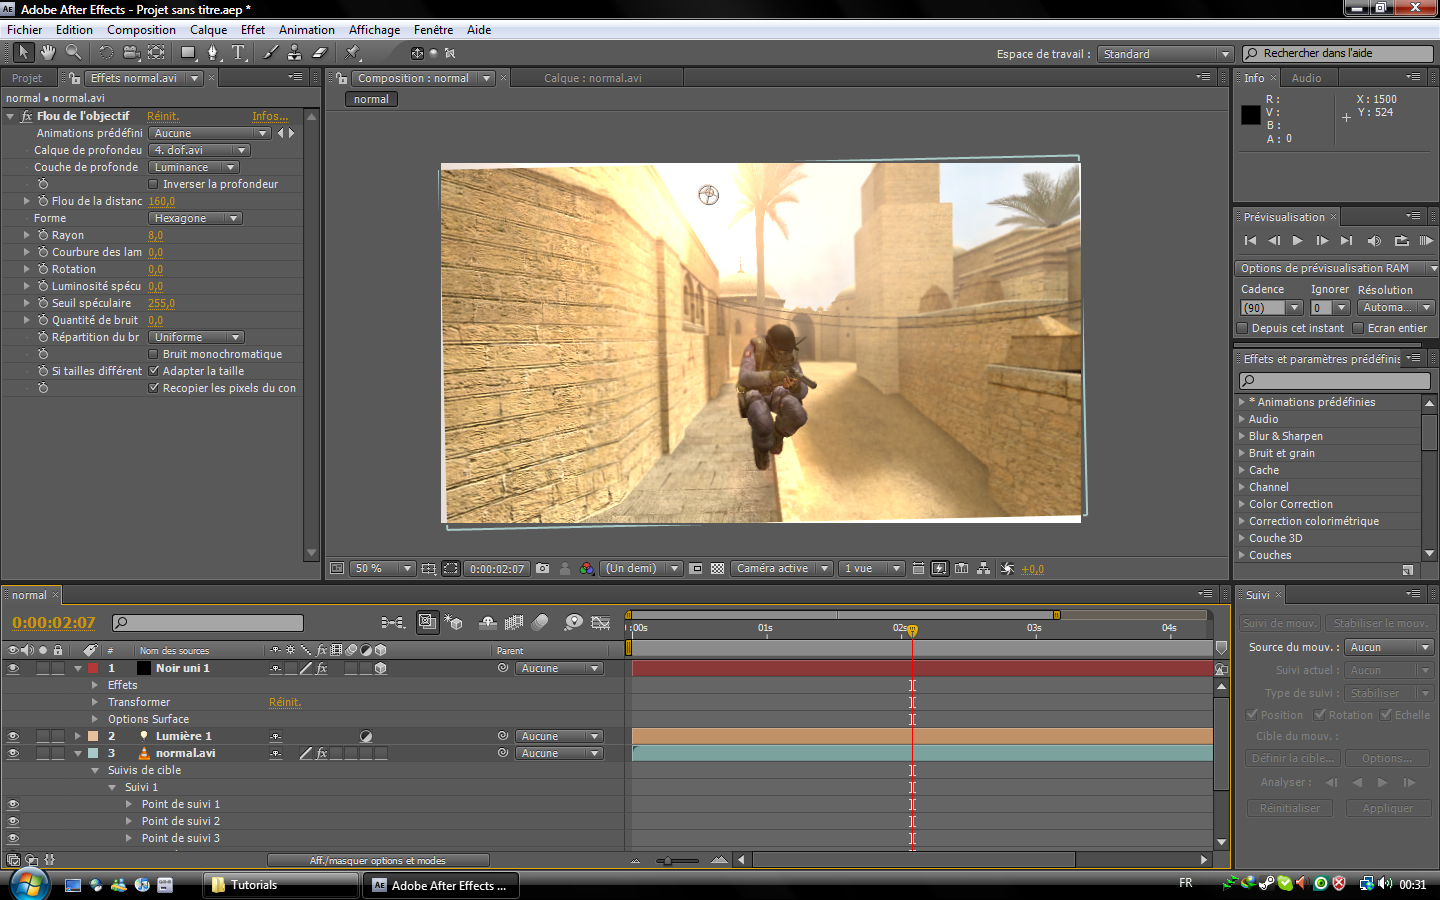Select the Puppet Pin tool
This screenshot has height=900, width=1440.
coord(353,52)
